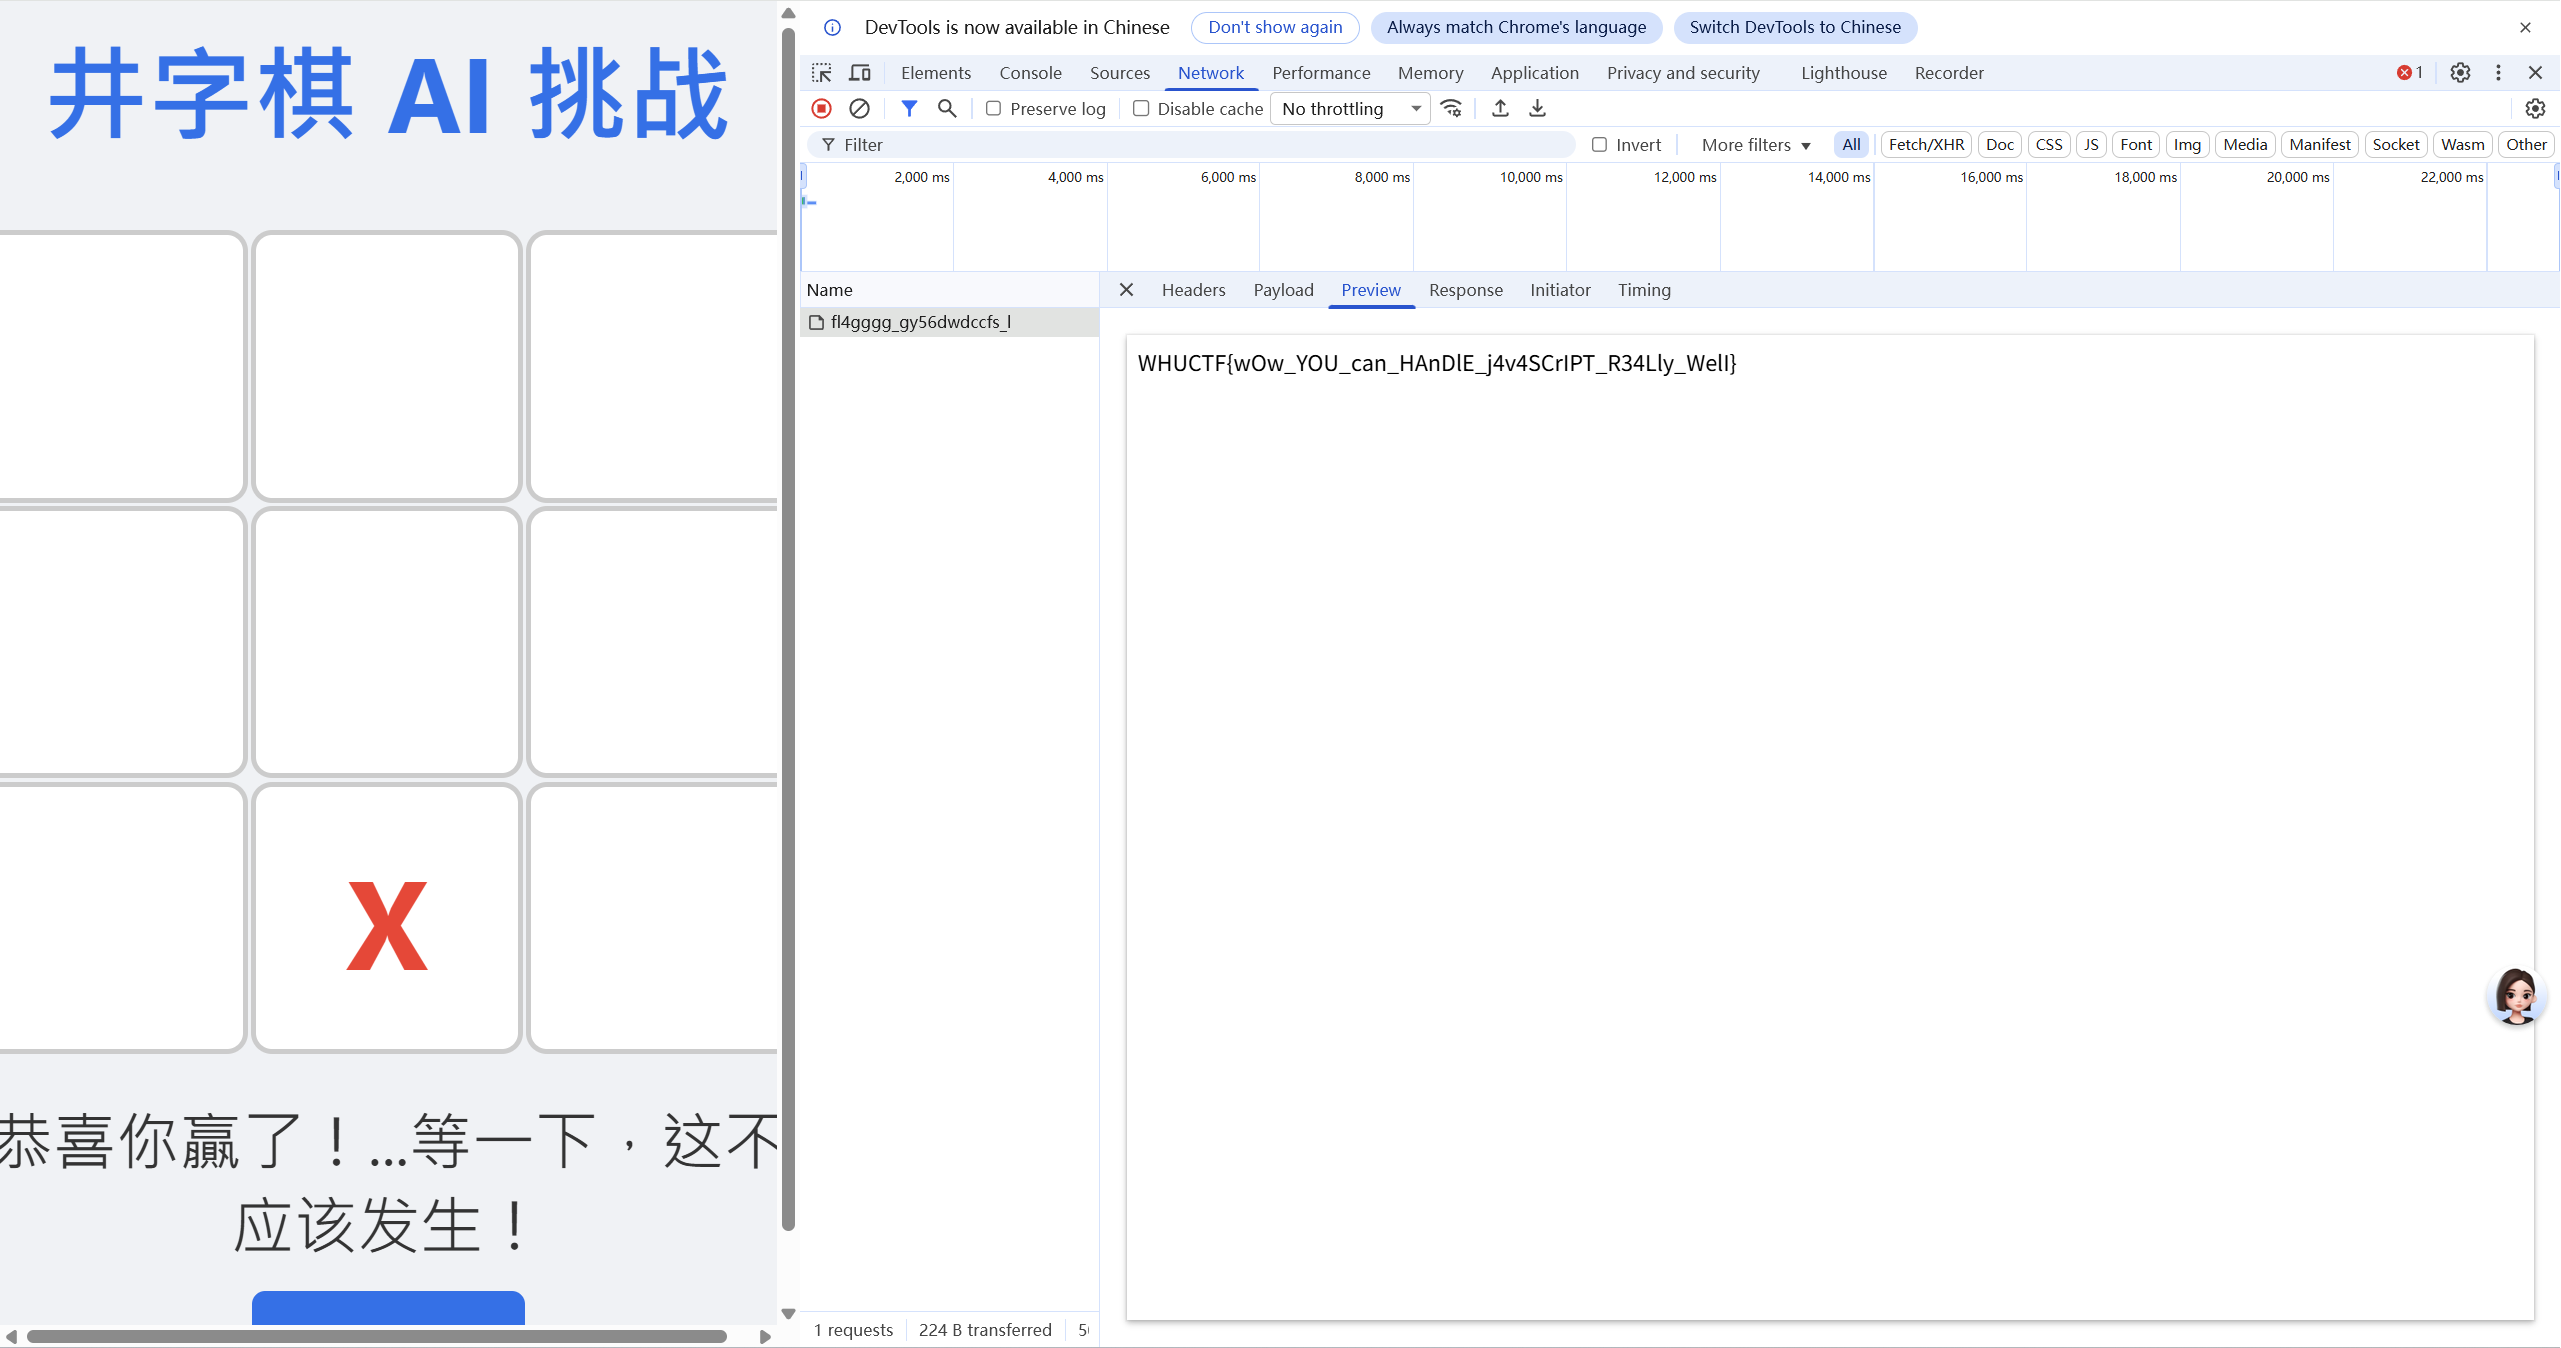Screen dimensions: 2561x1348
Task: Tick the Invert filter checkbox
Action: (x=1599, y=145)
